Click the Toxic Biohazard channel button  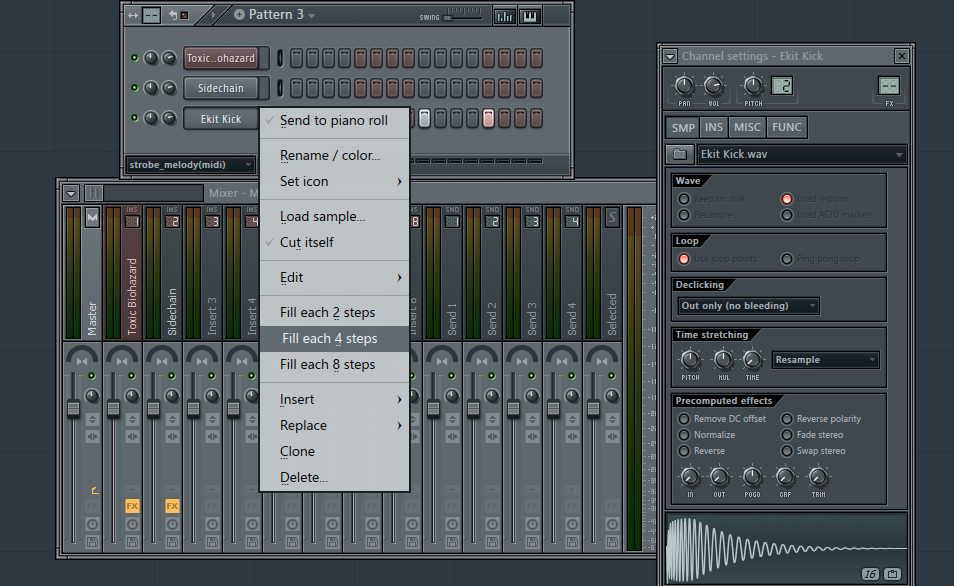pos(220,58)
